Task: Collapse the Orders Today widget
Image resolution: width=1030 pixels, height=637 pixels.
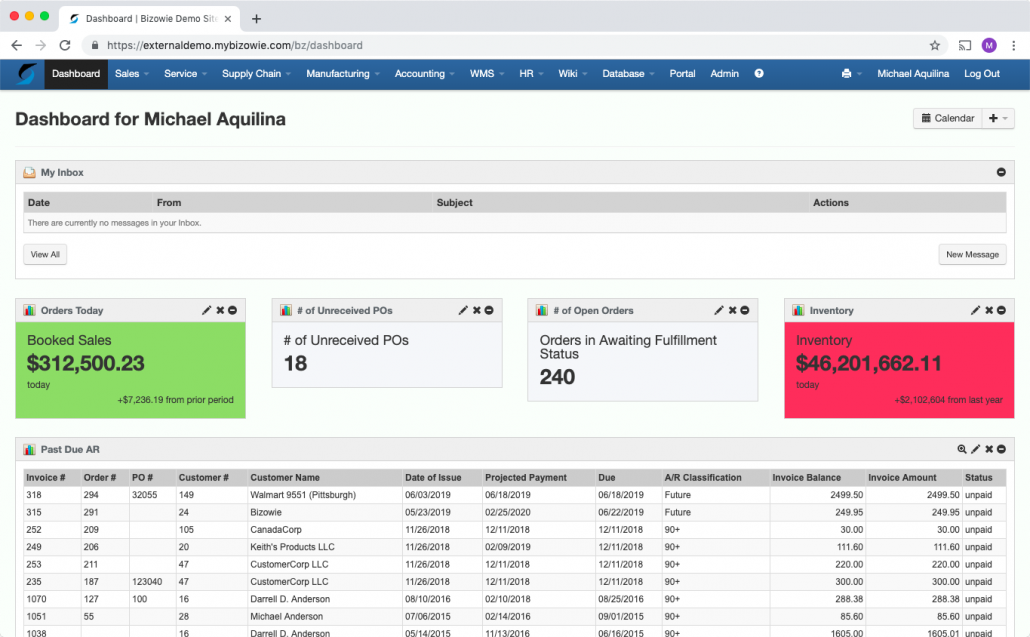Action: (233, 311)
